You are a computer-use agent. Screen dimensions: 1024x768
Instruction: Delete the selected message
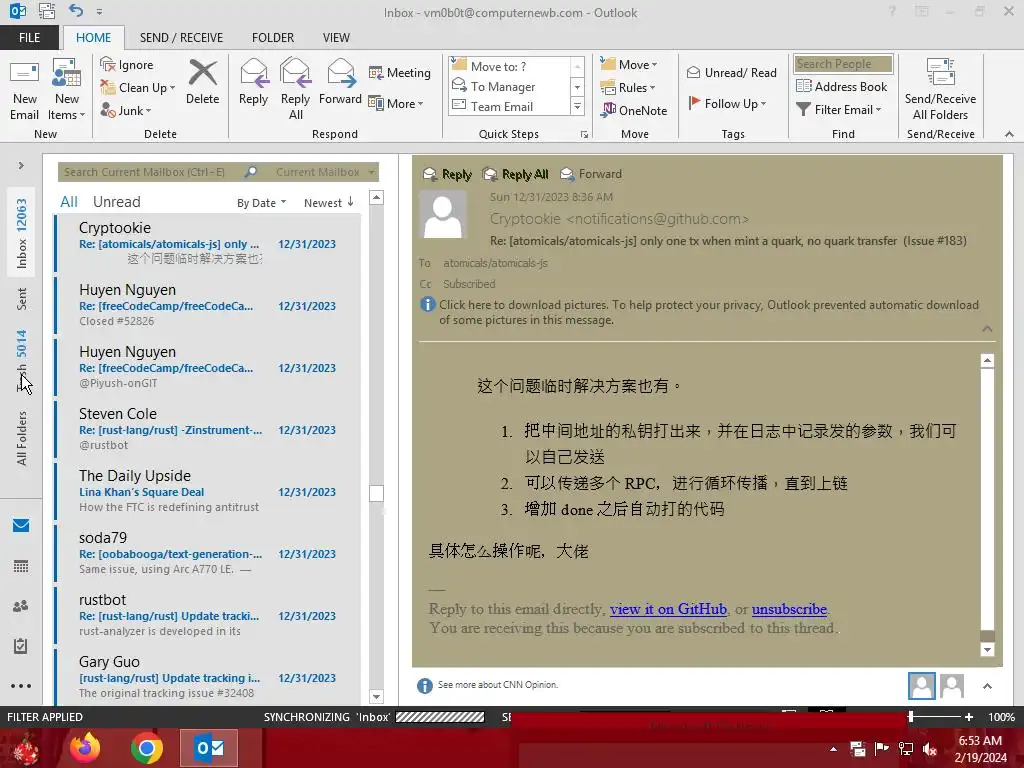tap(202, 82)
